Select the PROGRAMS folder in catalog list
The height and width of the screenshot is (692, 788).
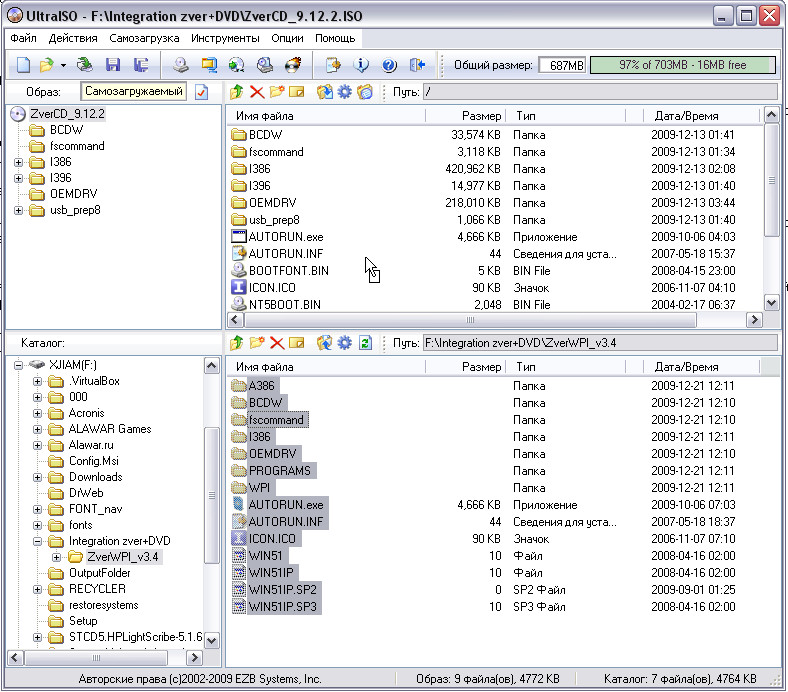(279, 471)
